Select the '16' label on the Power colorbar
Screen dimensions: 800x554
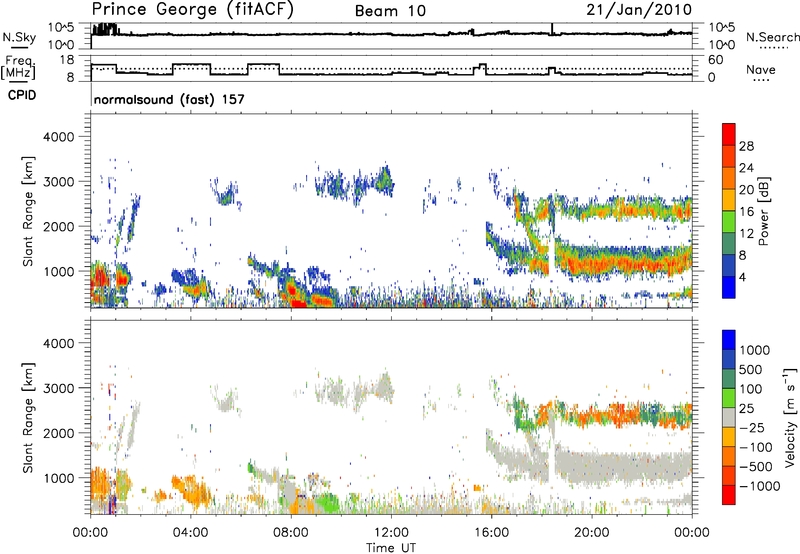pyautogui.click(x=746, y=212)
